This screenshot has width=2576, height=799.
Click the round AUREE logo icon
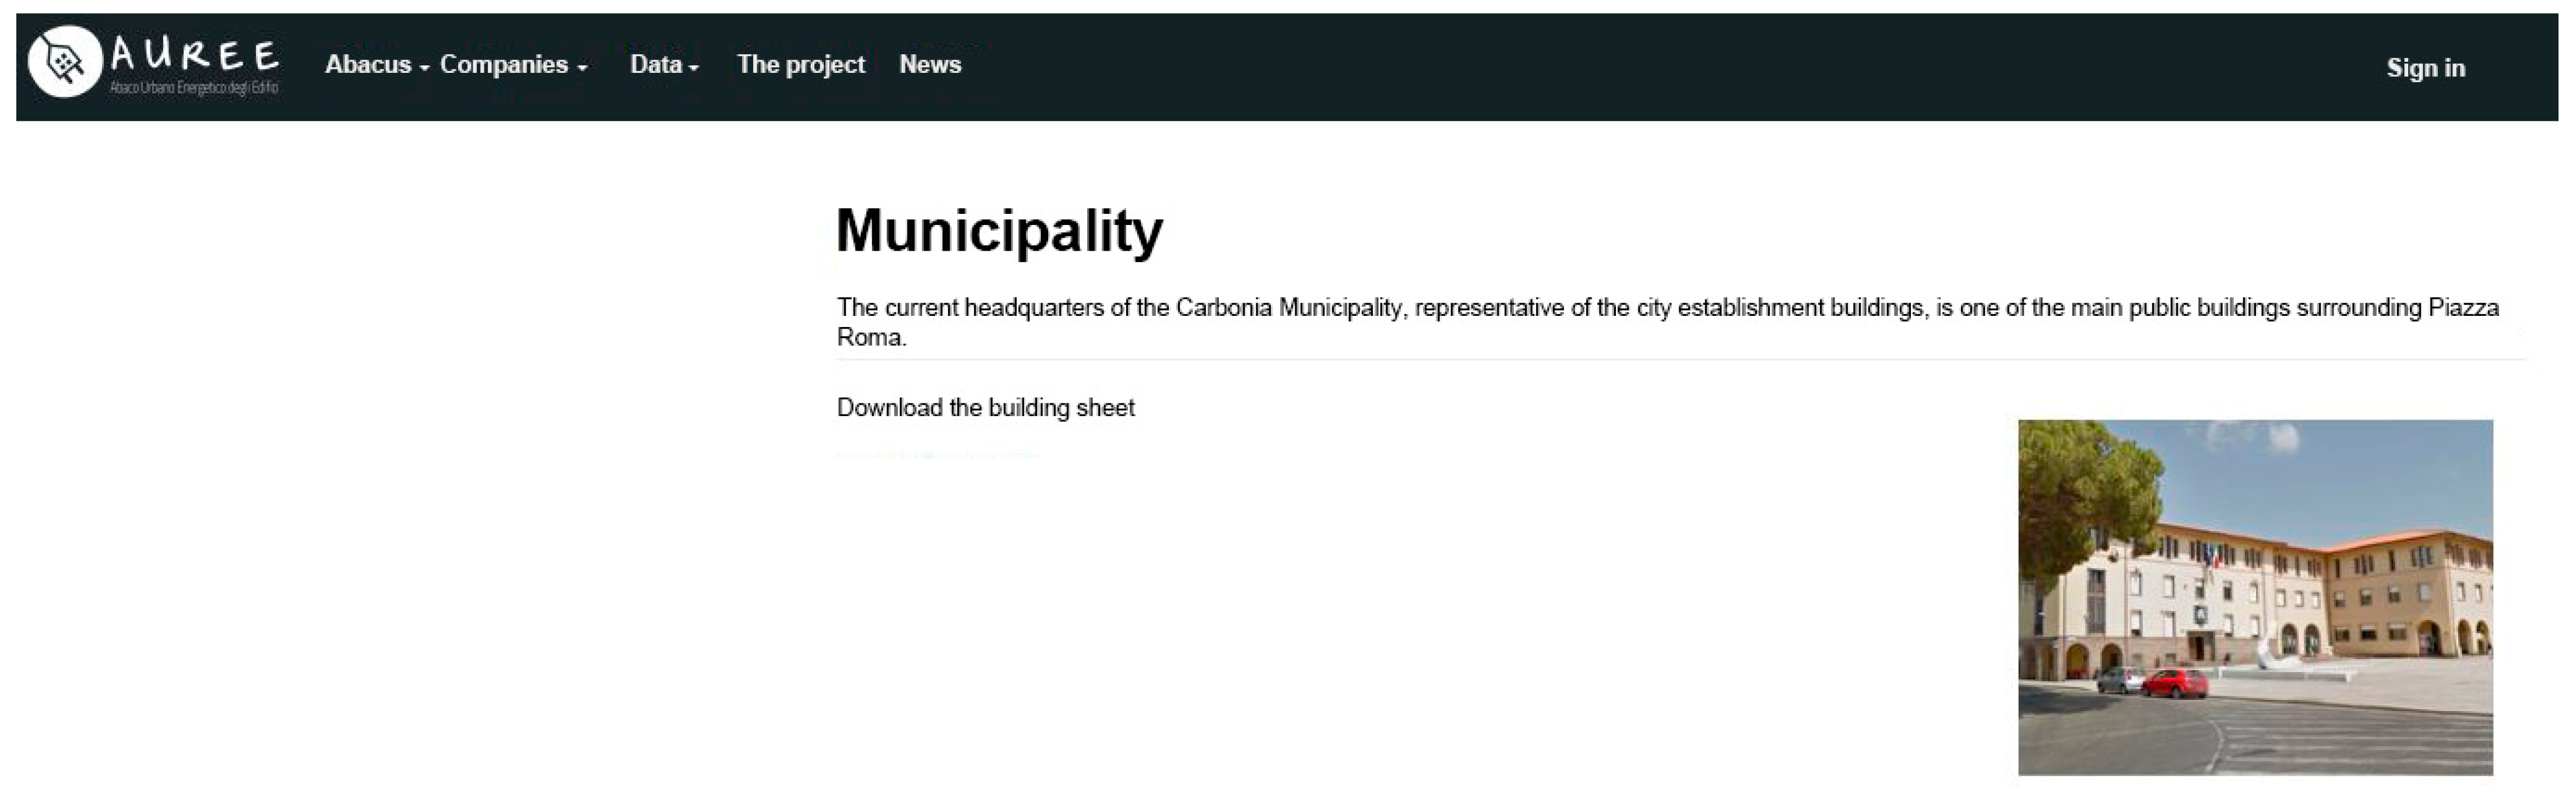pyautogui.click(x=65, y=61)
